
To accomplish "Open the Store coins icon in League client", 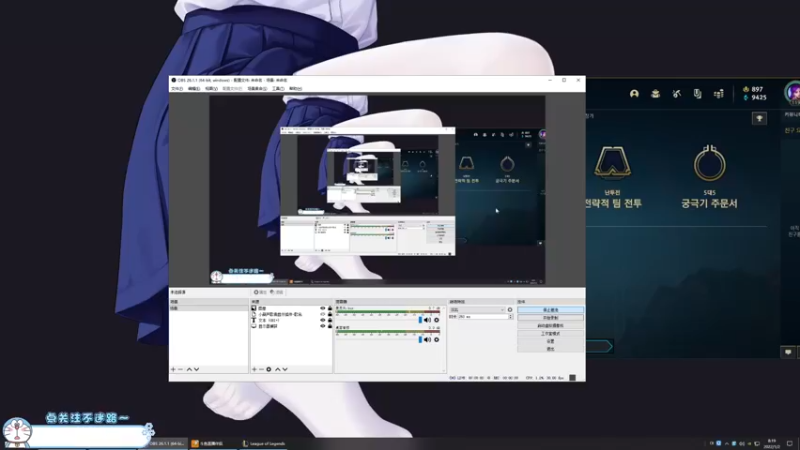I will [x=719, y=94].
